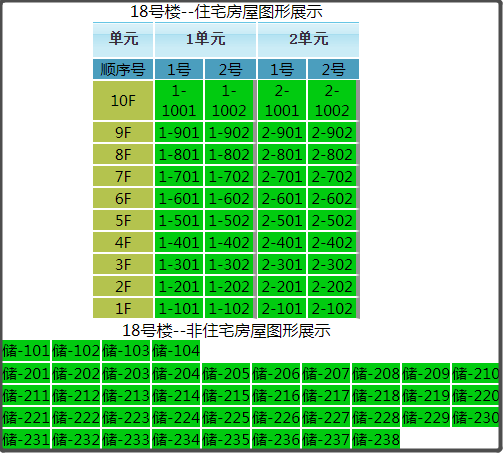Select room 1-301
This screenshot has width=504, height=454.
pyautogui.click(x=179, y=264)
